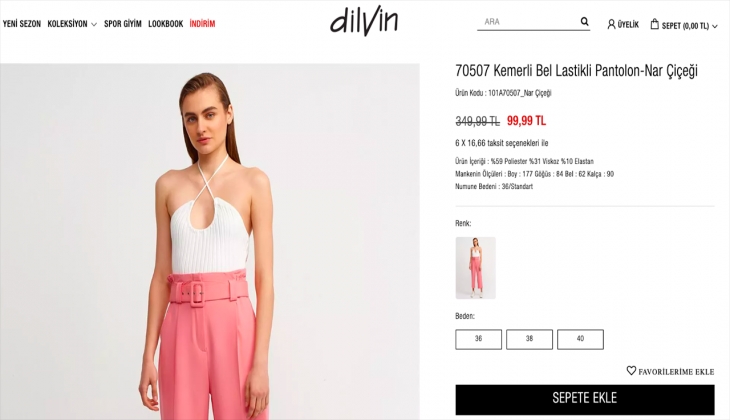Click FAVORİLERİME EKLE link

[676, 372]
